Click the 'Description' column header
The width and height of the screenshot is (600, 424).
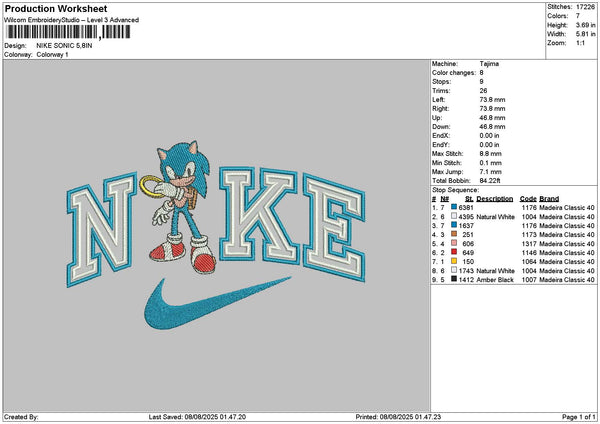click(x=495, y=199)
